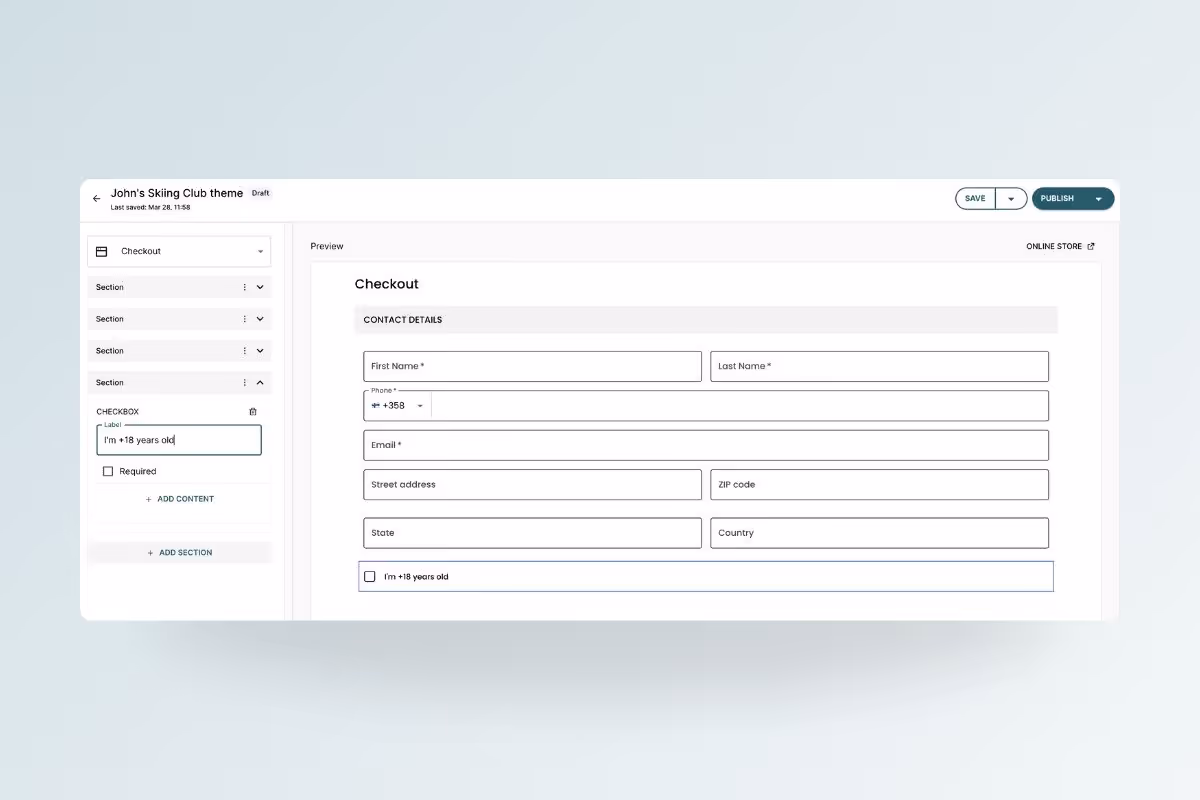Open the kebab menu on the third Section
Image resolution: width=1200 pixels, height=800 pixels.
(243, 351)
